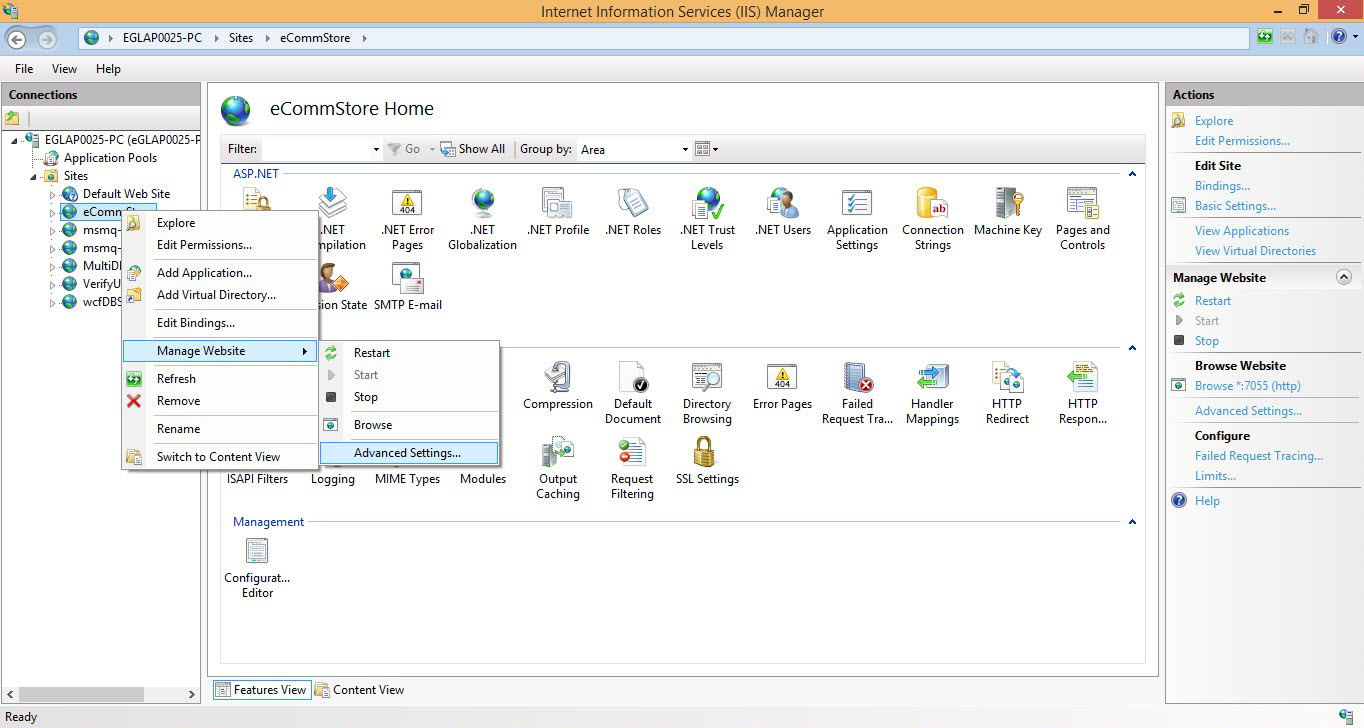1364x728 pixels.
Task: Expand the wcfDBS site tree node
Action: tap(52, 302)
